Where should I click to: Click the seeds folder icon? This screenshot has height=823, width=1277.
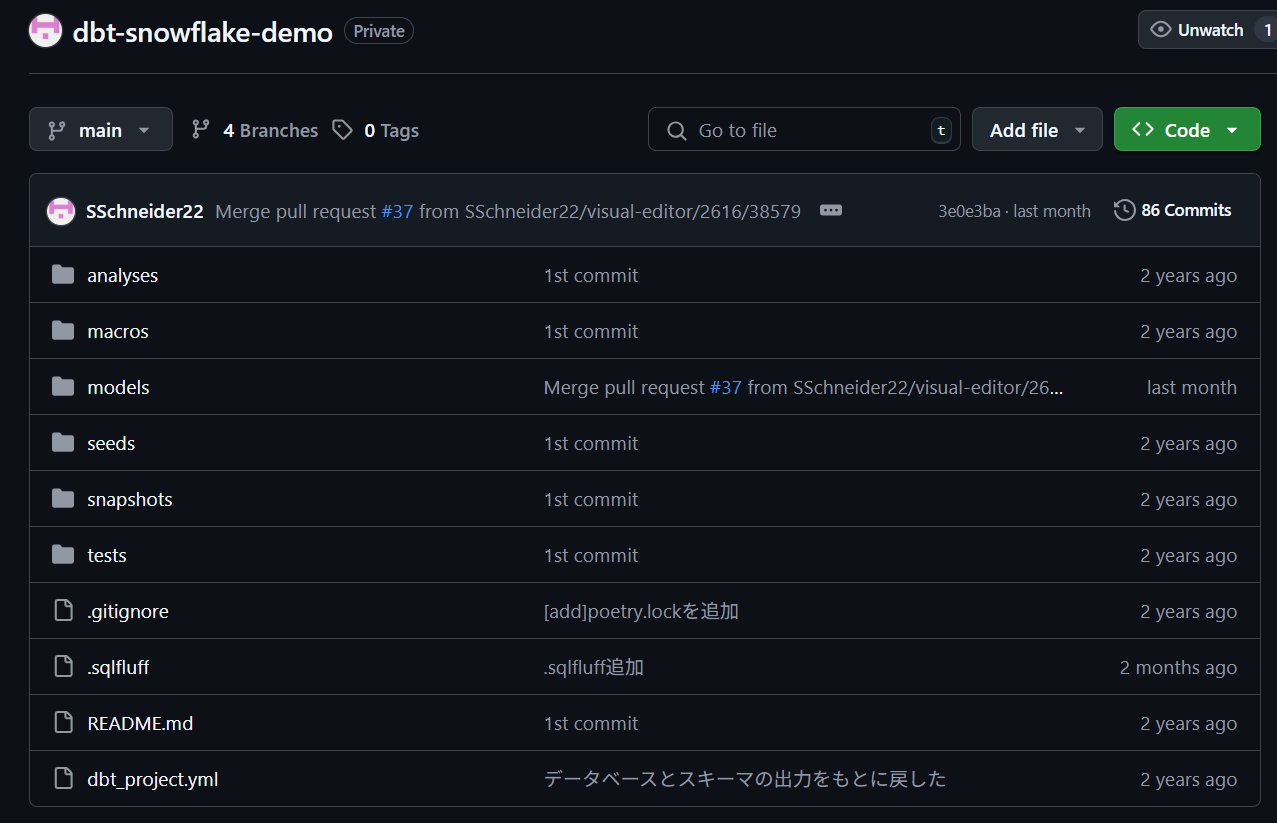pyautogui.click(x=63, y=443)
